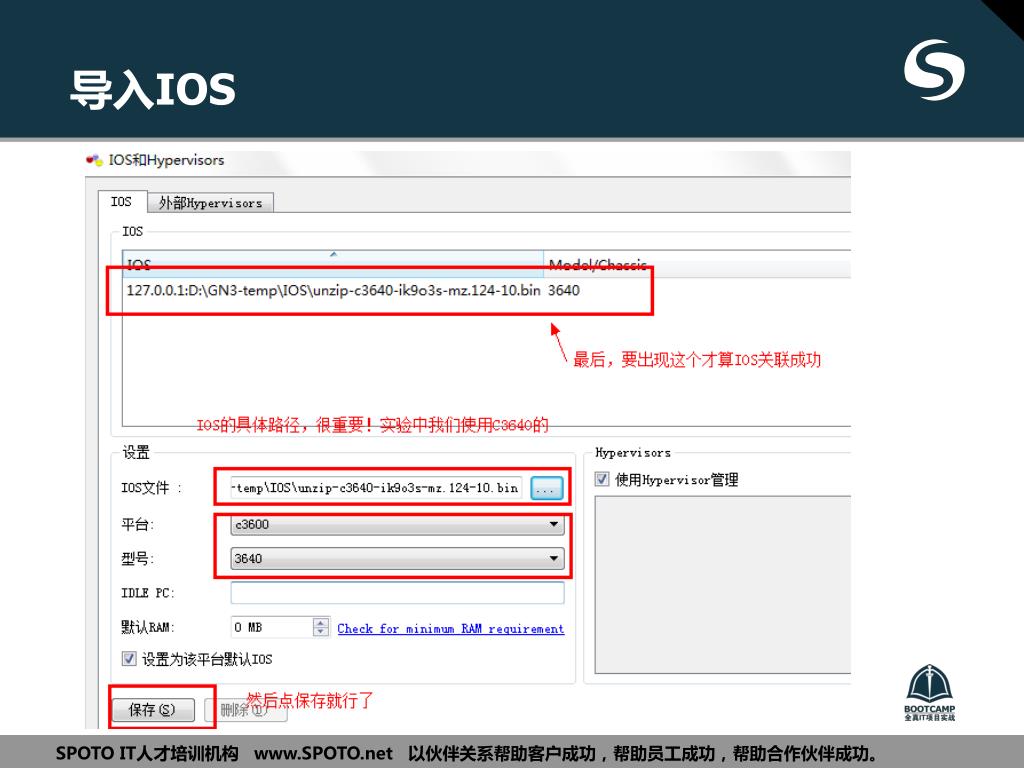The height and width of the screenshot is (768, 1024).
Task: Open the 型号 3640 dropdown
Action: [x=397, y=558]
